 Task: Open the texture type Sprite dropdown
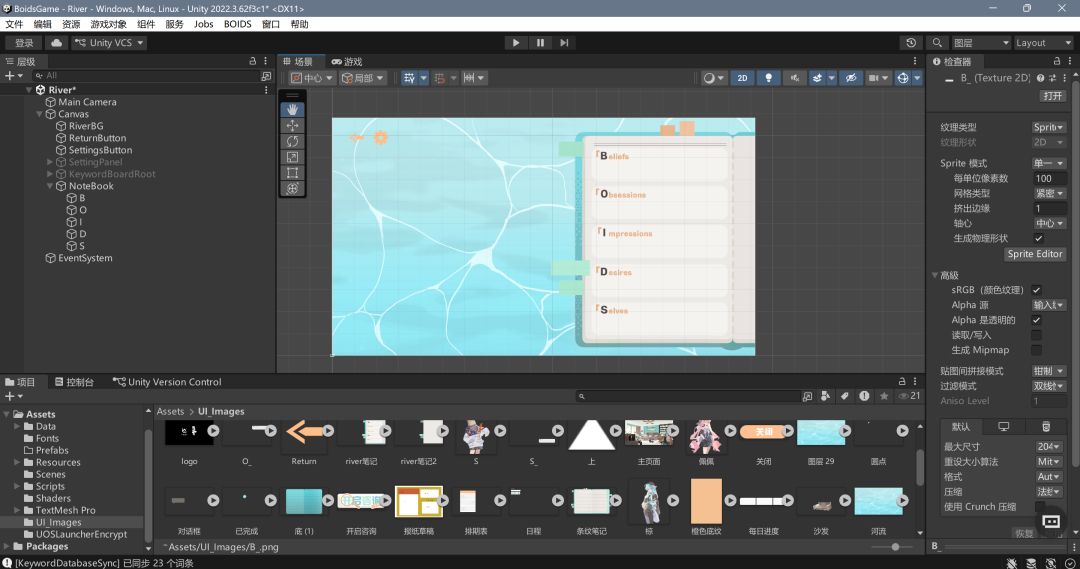(1048, 127)
